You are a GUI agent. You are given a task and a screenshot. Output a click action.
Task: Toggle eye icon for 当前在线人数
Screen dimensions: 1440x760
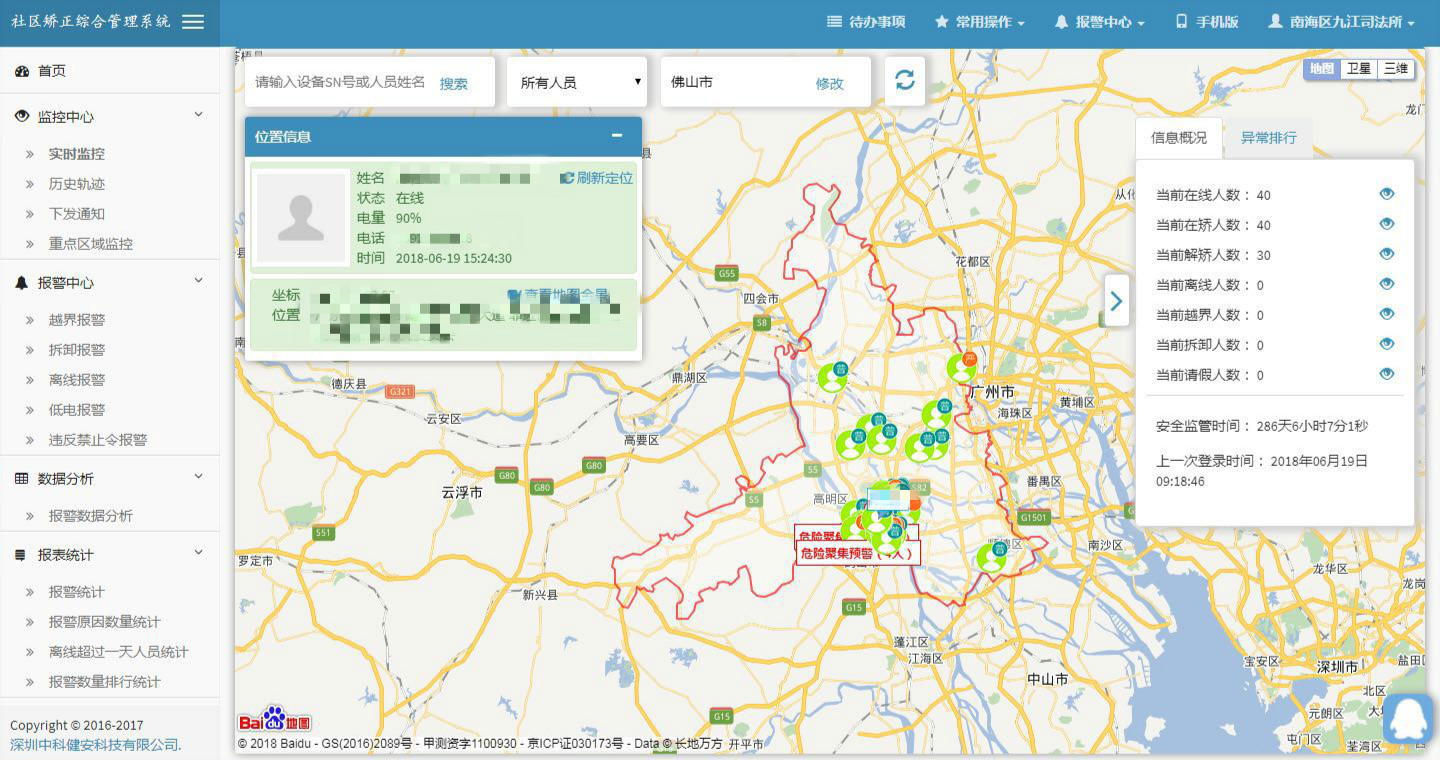point(1386,194)
